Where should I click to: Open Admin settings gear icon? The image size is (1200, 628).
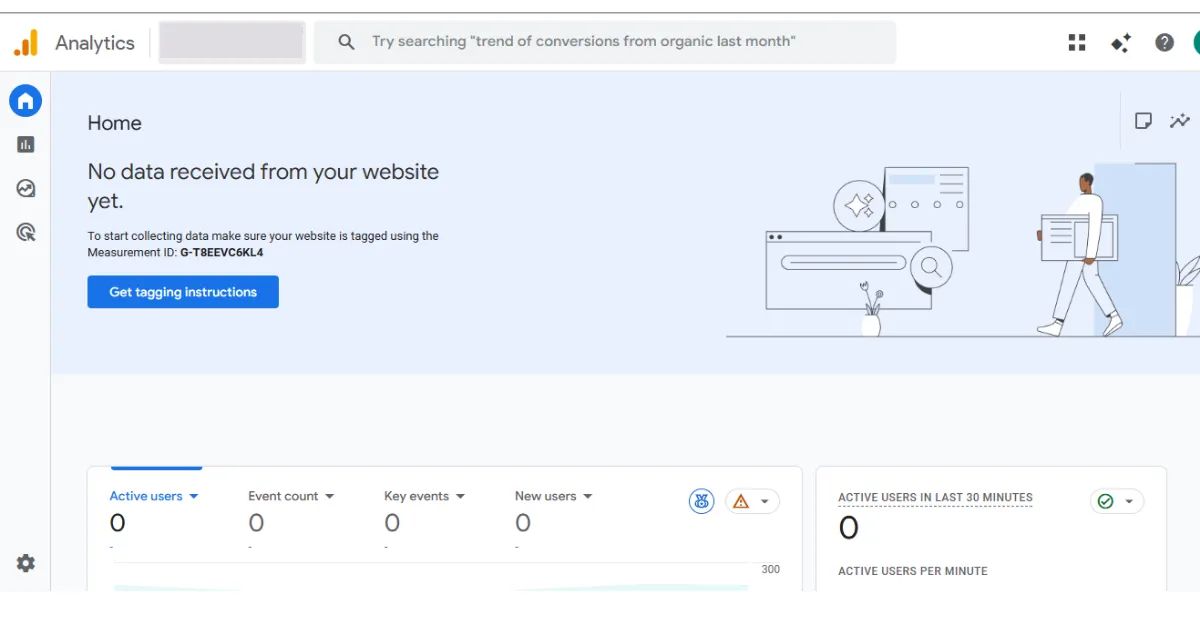coord(26,563)
